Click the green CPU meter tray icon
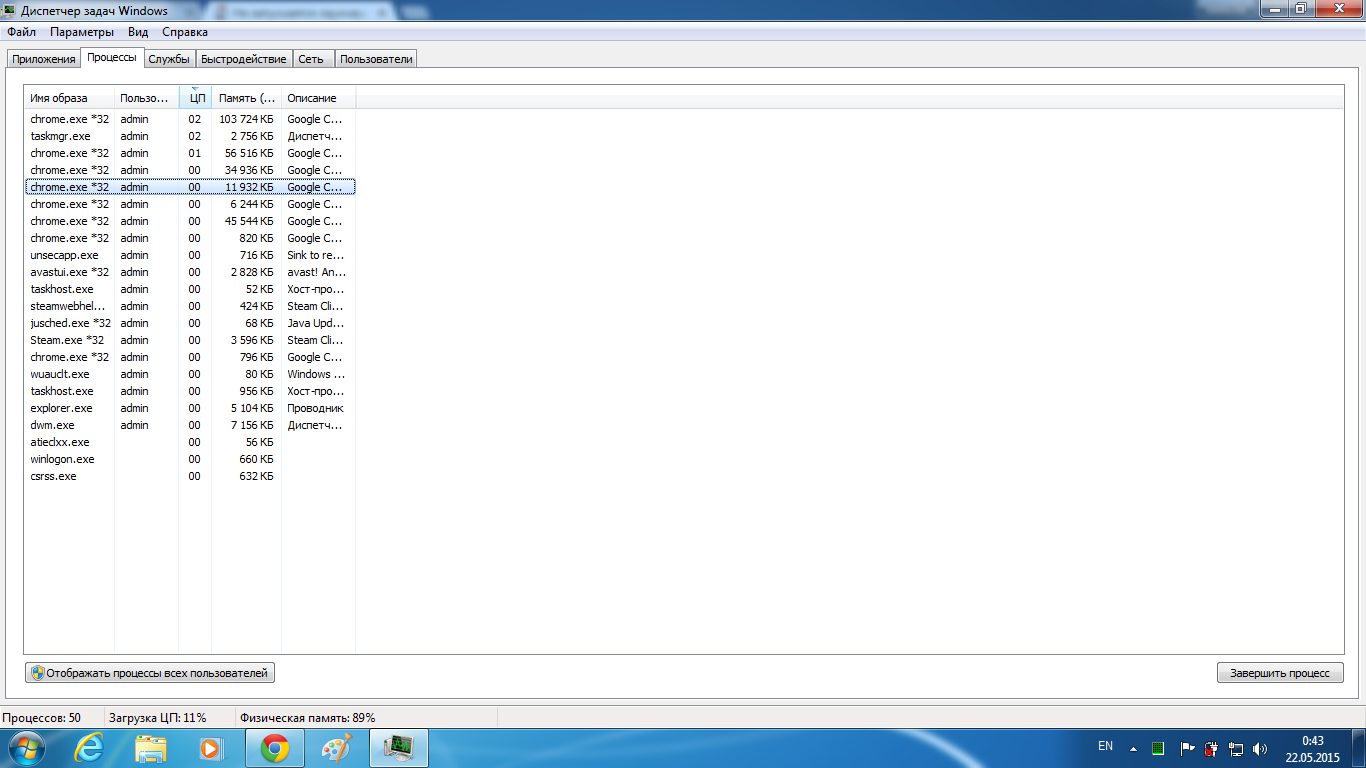This screenshot has height=768, width=1366. pyautogui.click(x=1158, y=748)
